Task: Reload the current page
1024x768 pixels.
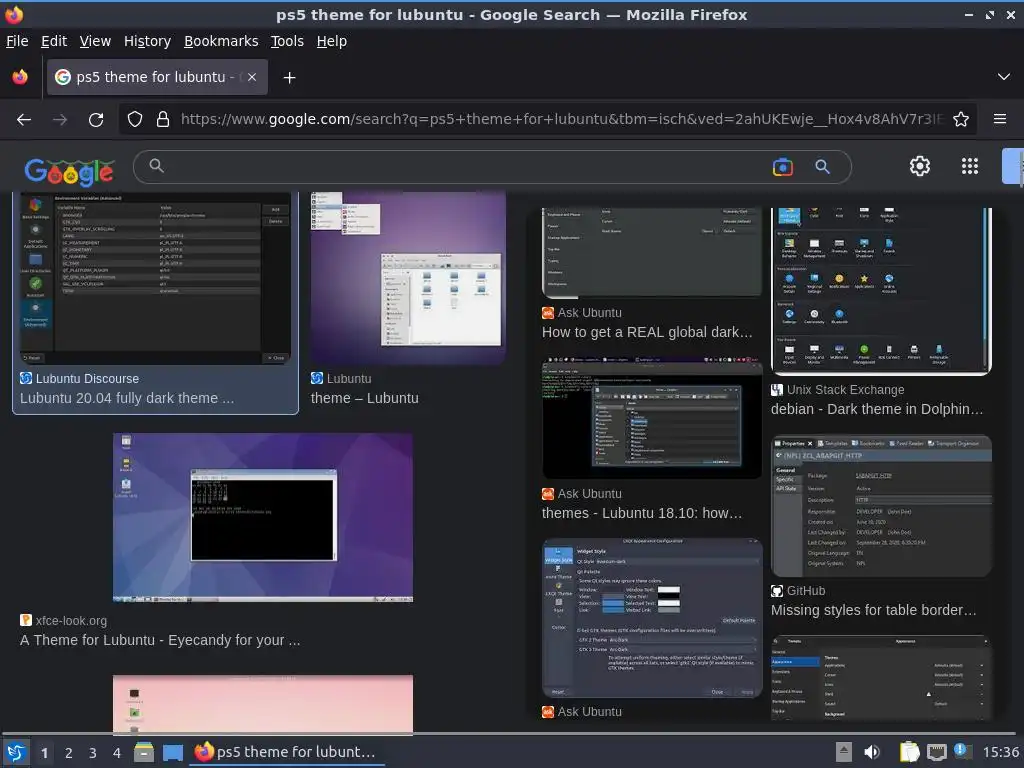Action: 96,120
